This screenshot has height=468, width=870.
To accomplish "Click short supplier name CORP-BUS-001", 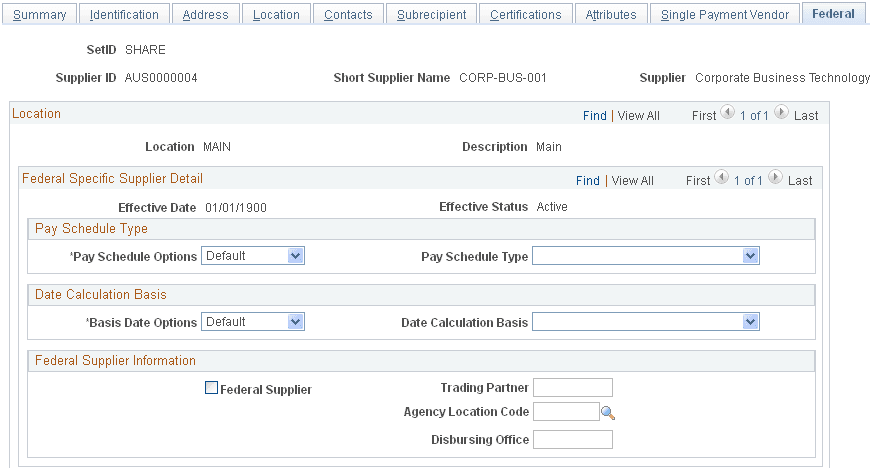I will click(503, 78).
